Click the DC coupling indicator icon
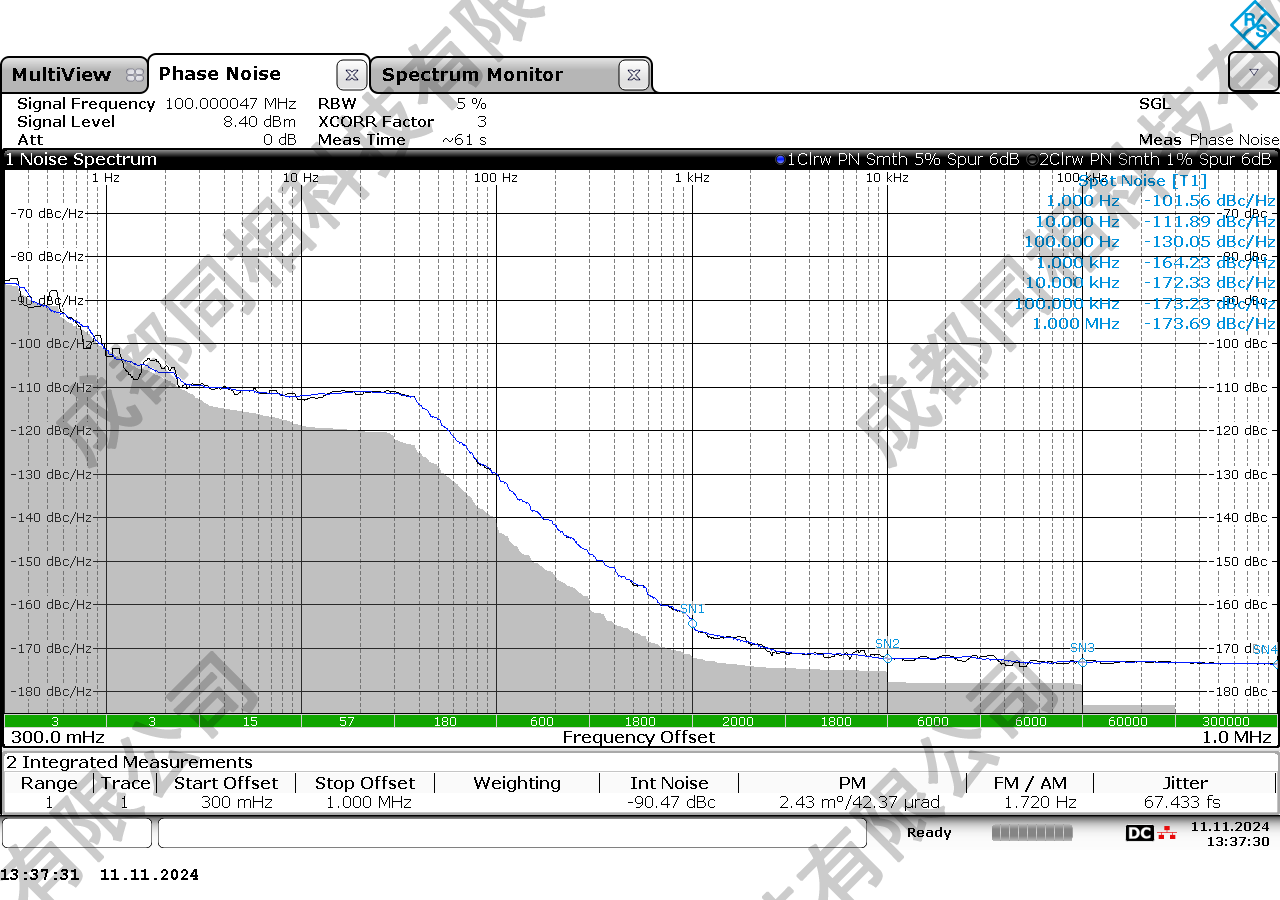The width and height of the screenshot is (1280, 900). (1139, 833)
